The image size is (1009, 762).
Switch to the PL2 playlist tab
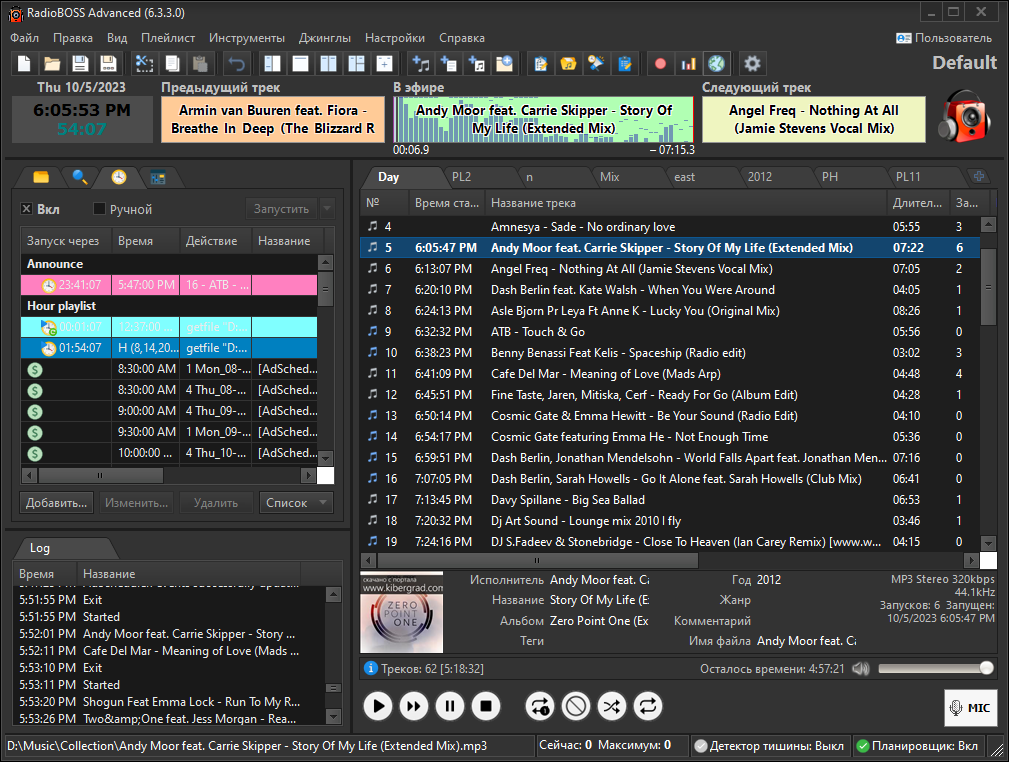click(461, 177)
